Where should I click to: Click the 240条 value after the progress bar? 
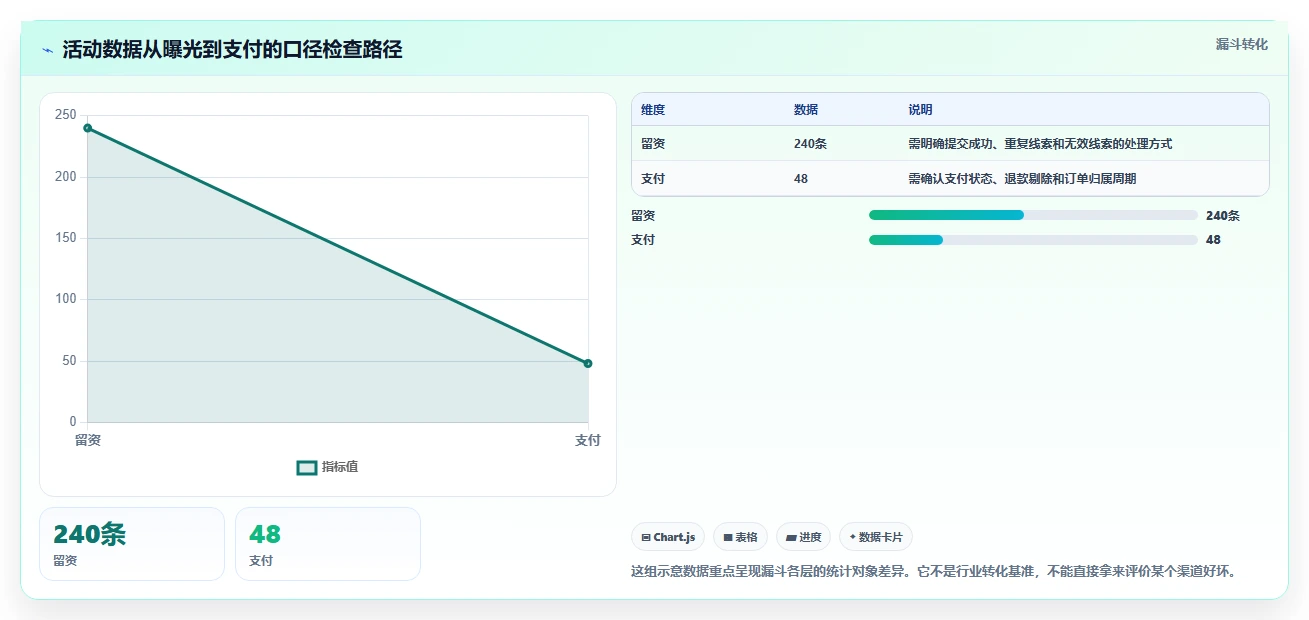(1223, 215)
